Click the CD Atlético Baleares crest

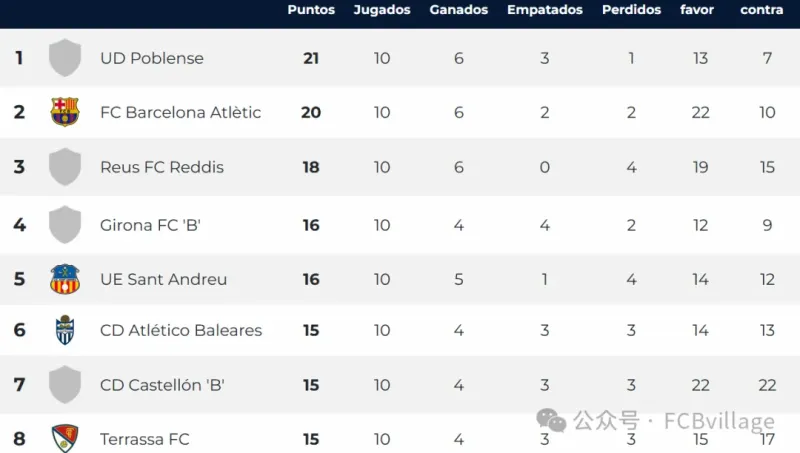tap(65, 330)
